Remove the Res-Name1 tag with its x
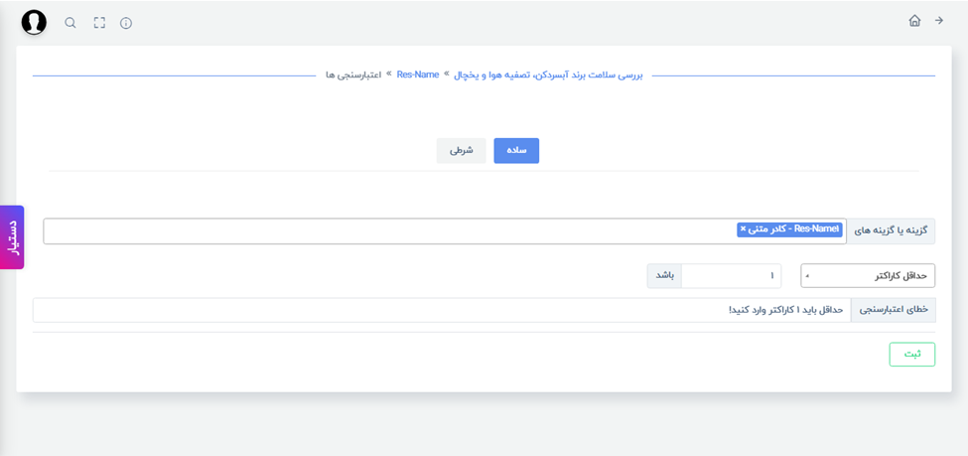The width and height of the screenshot is (968, 456). click(x=743, y=230)
